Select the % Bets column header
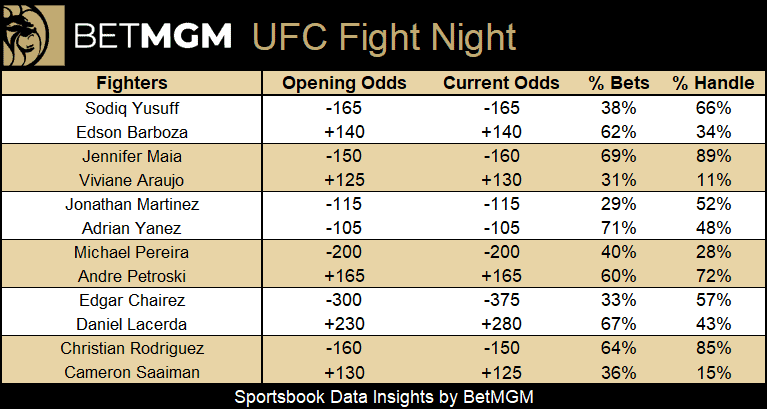Image resolution: width=767 pixels, height=409 pixels. tap(619, 83)
